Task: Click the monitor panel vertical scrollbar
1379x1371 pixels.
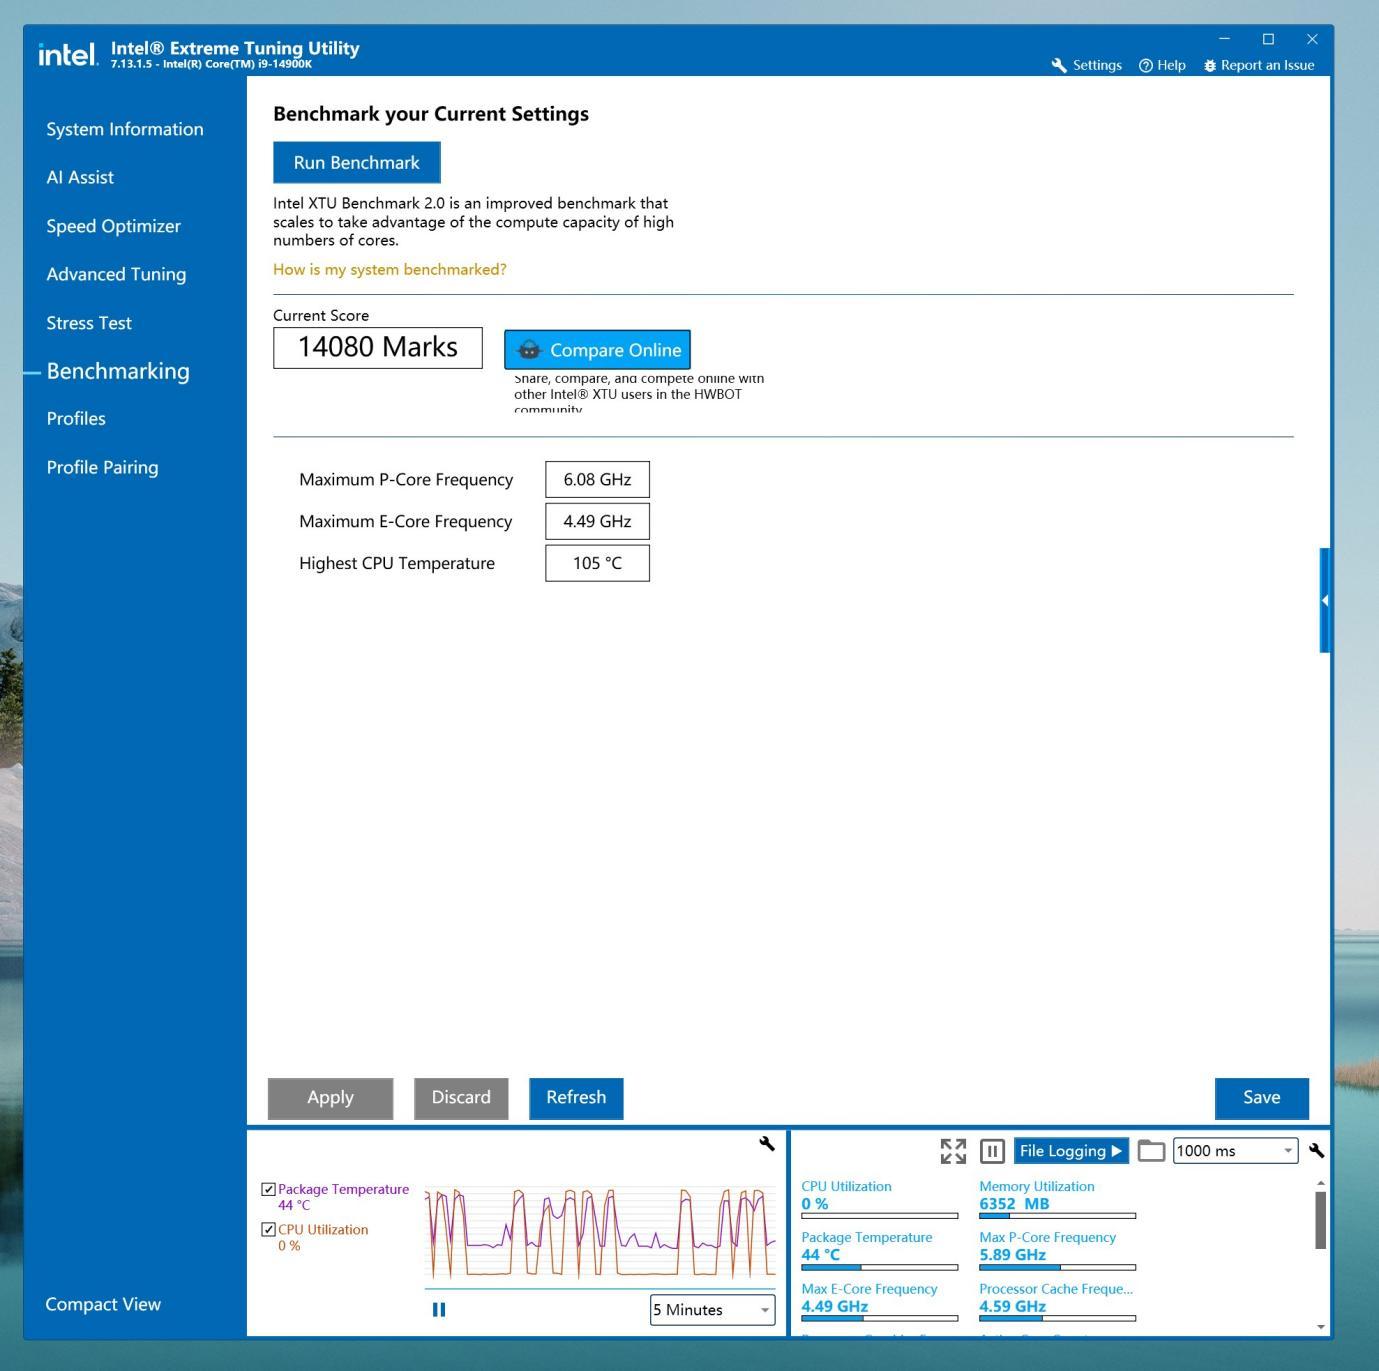Action: coord(1321,1220)
